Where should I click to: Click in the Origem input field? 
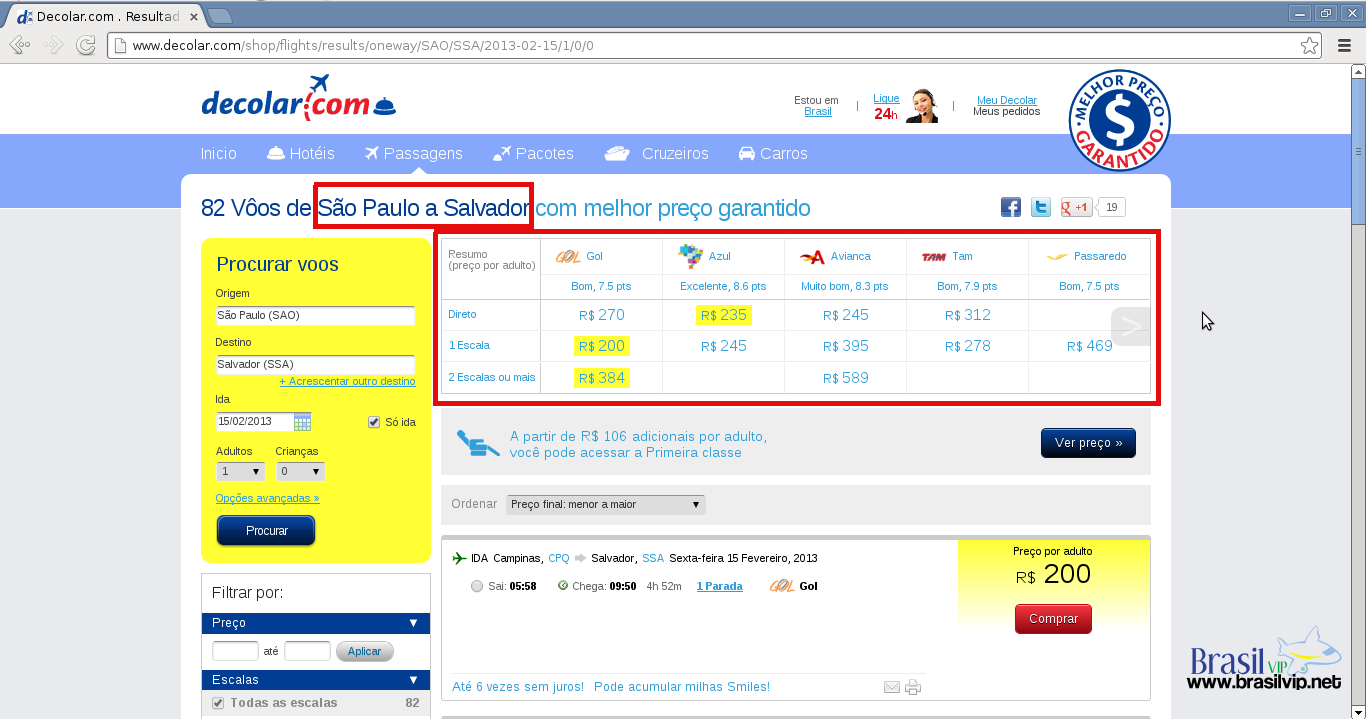click(x=315, y=315)
